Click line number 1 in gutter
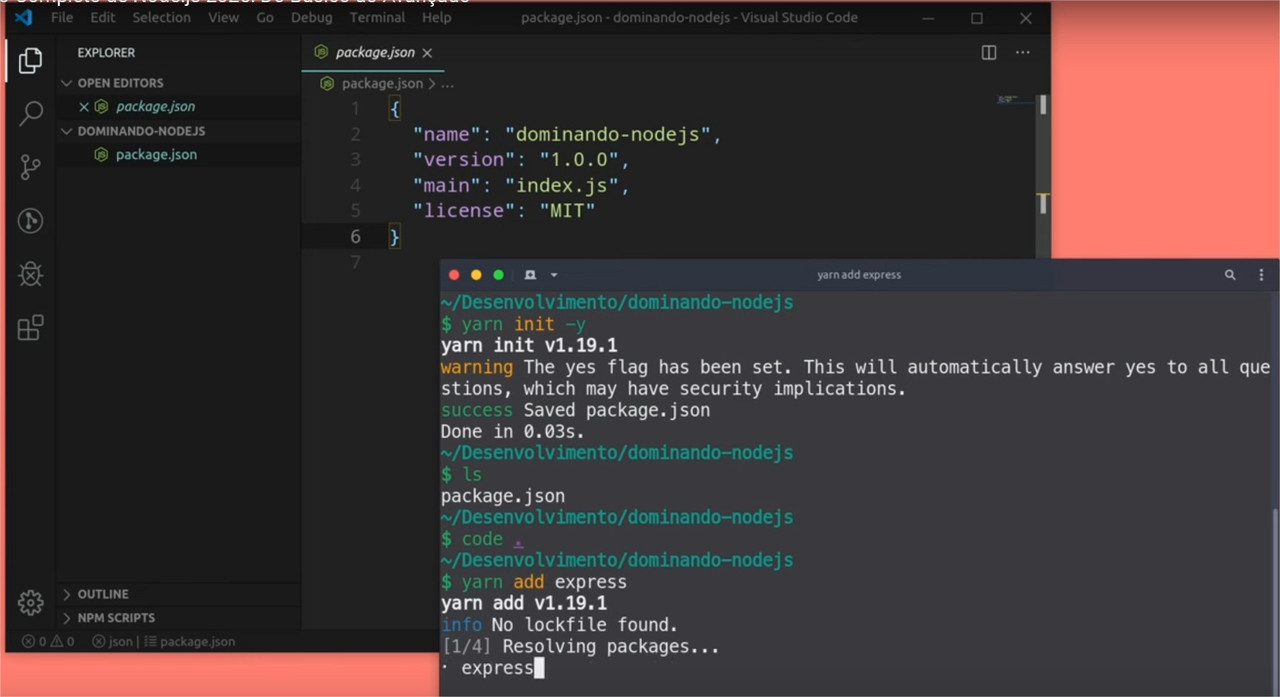This screenshot has height=697, width=1280. tap(356, 109)
